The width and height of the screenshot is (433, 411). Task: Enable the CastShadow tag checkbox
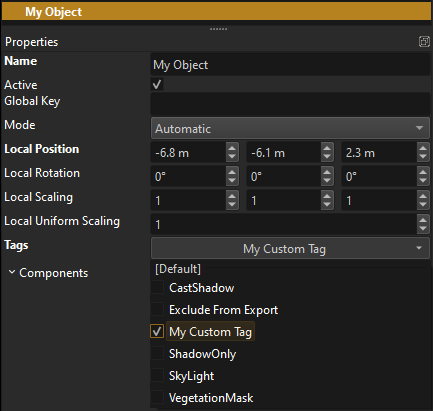click(157, 287)
